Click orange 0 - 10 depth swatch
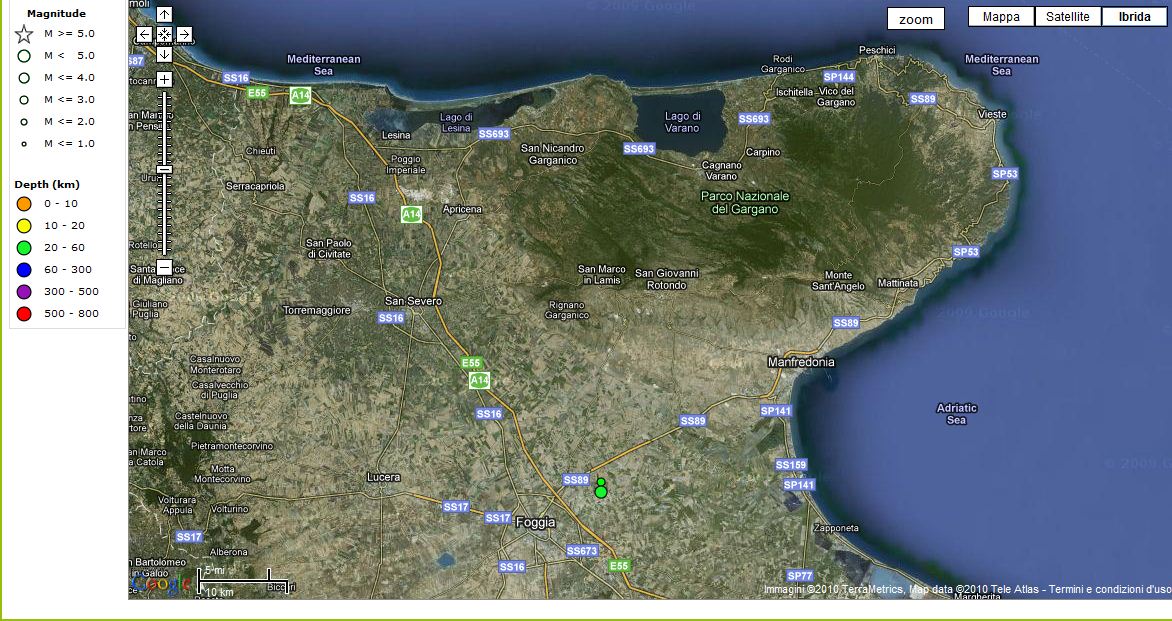The width and height of the screenshot is (1172, 621). pyautogui.click(x=24, y=204)
